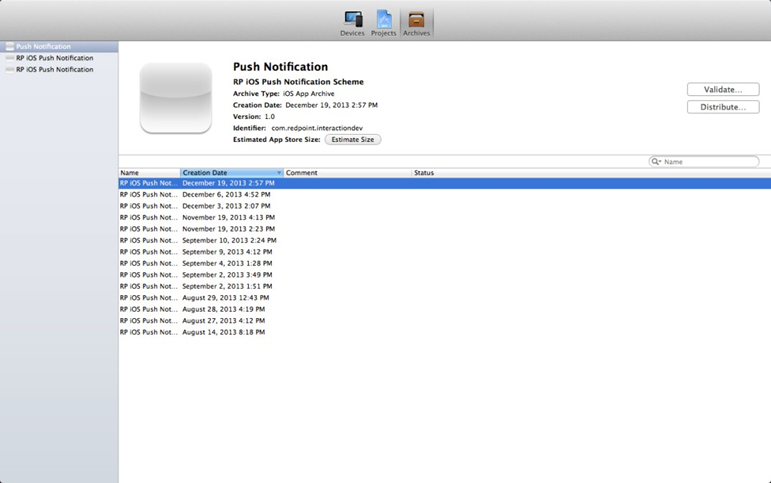Click the blank app icon thumbnail
This screenshot has width=771, height=483.
[176, 98]
